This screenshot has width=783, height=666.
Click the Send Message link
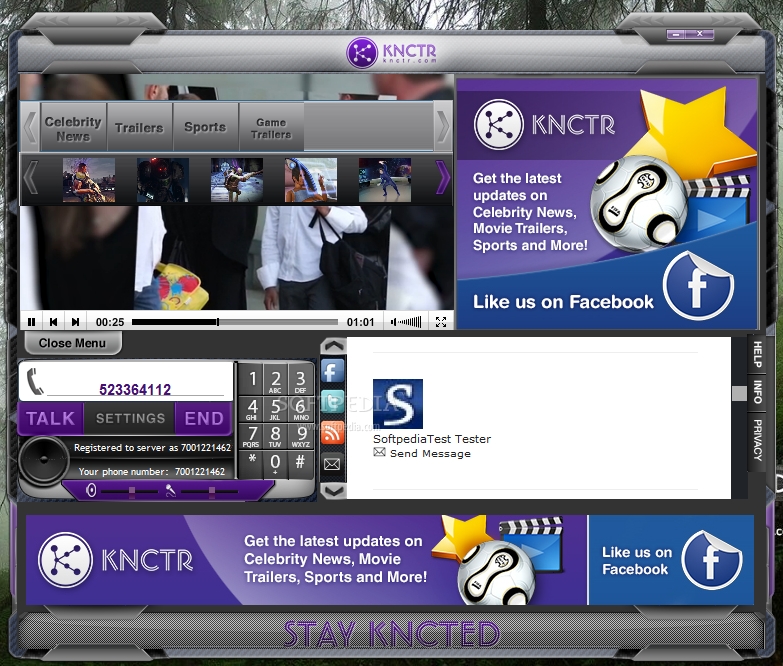tap(430, 453)
